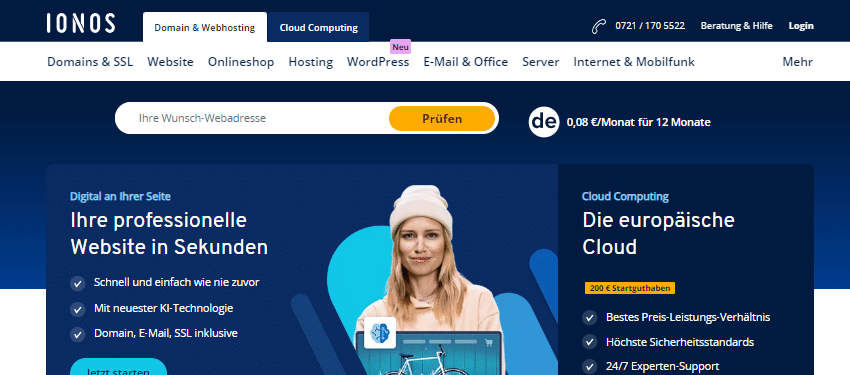
Task: Click checkmark beside 'Schnell und einfach wie nie zuvor'
Action: [78, 283]
